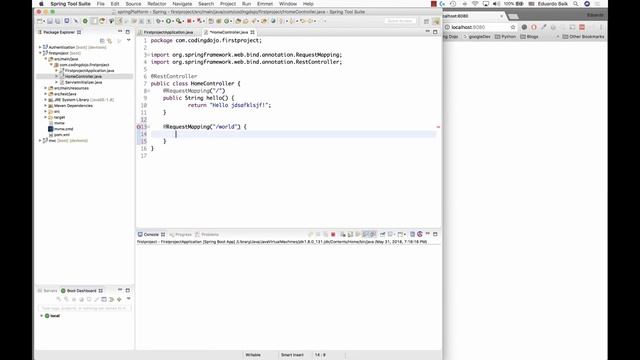Image resolution: width=640 pixels, height=360 pixels.
Task: Click the Save toolbar icon
Action: pyautogui.click(x=50, y=21)
